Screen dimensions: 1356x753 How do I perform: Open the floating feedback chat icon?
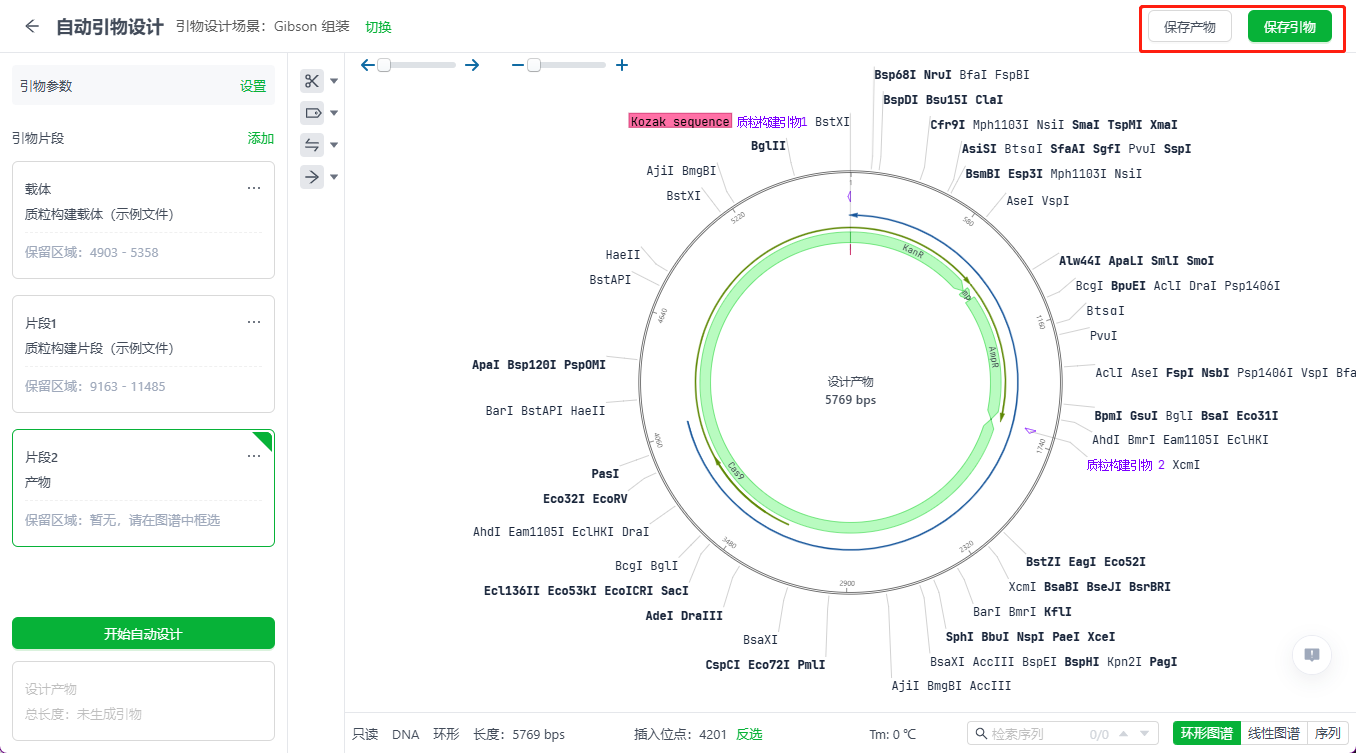click(x=1312, y=655)
